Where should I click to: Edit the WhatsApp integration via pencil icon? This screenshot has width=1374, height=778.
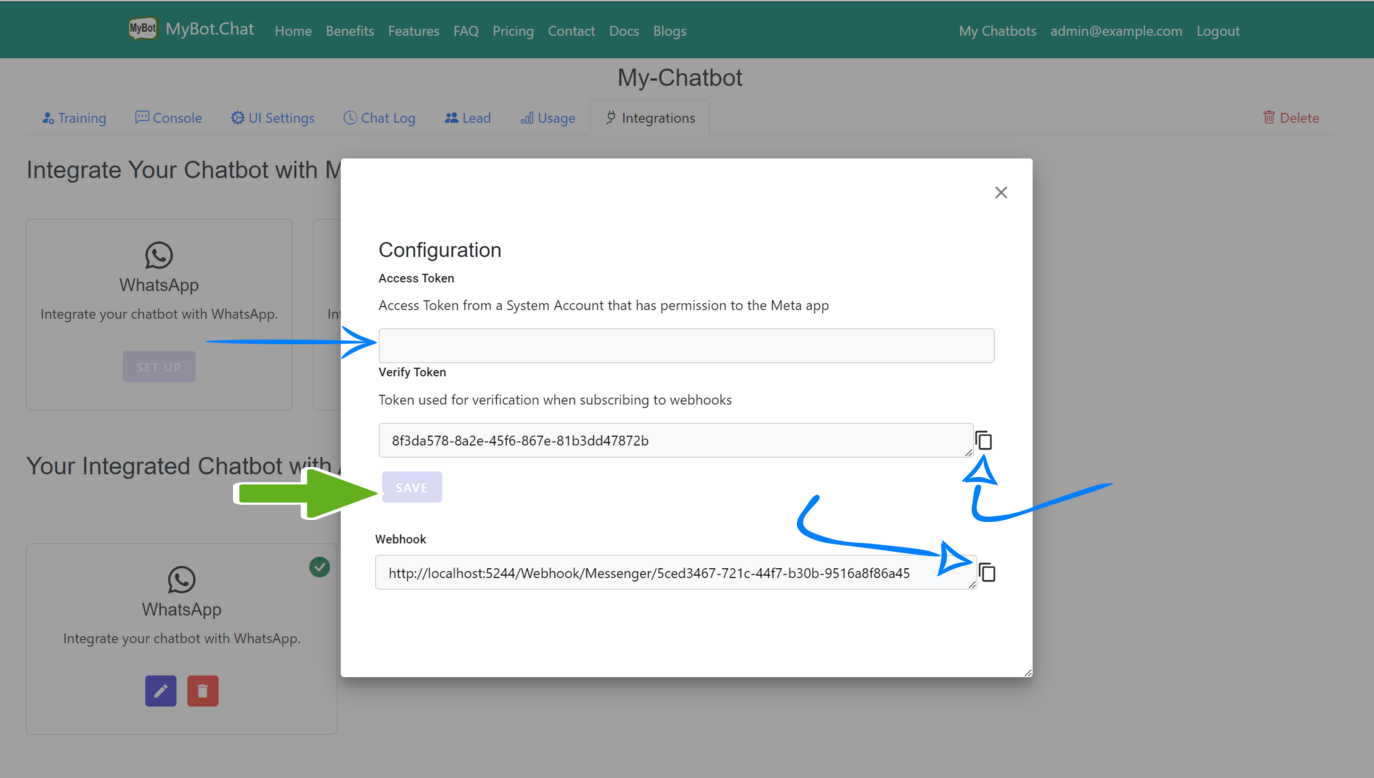point(160,690)
